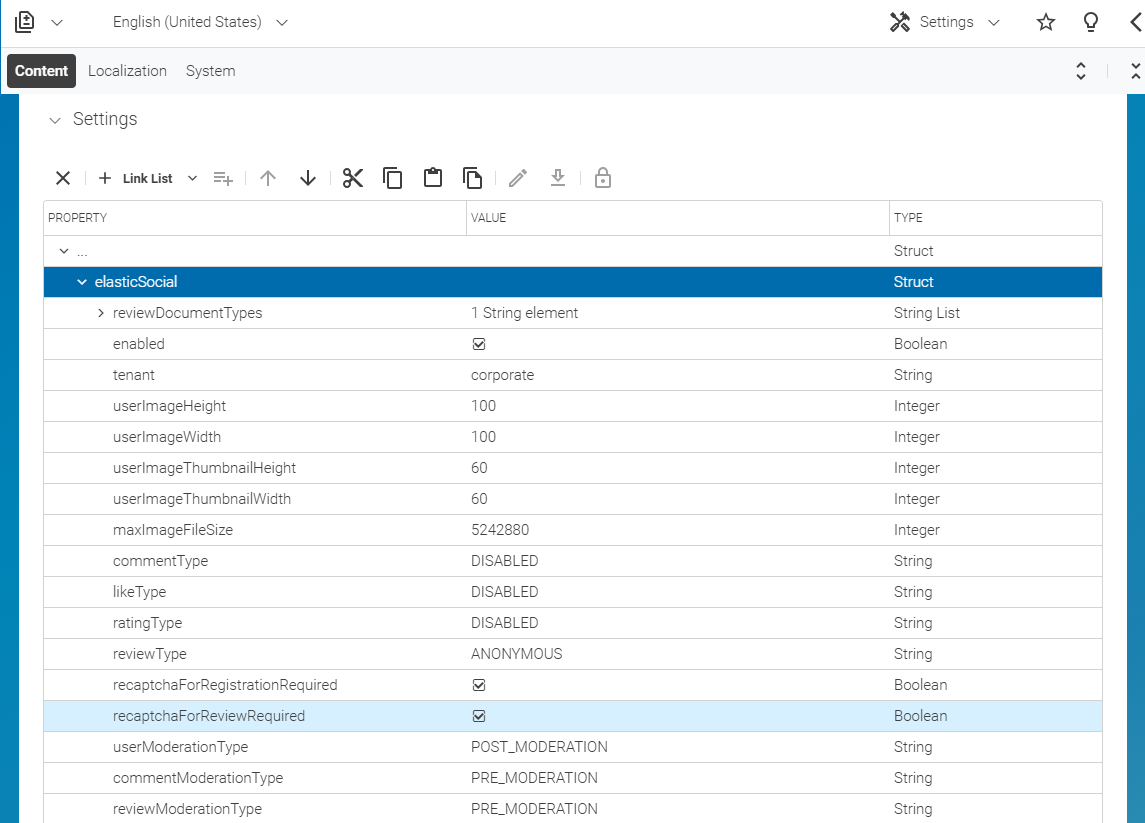
Task: Open the Settings menu in the header
Action: click(x=944, y=21)
